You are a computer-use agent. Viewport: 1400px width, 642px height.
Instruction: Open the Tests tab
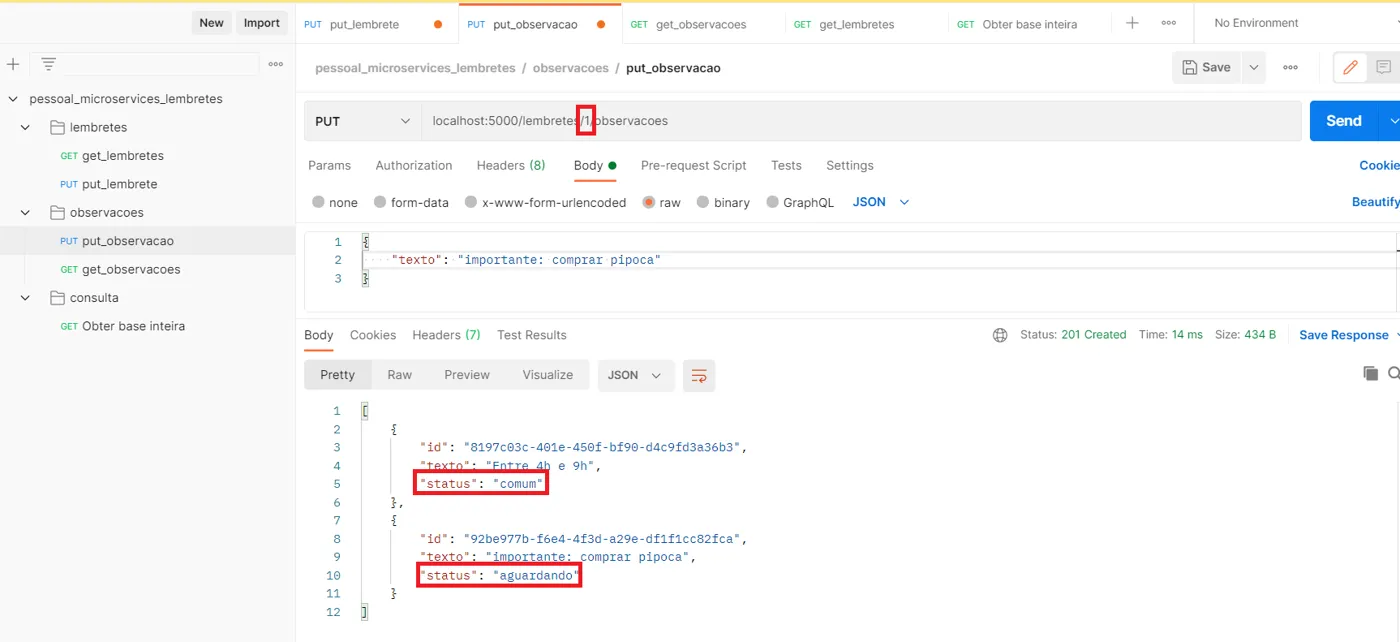click(x=786, y=165)
